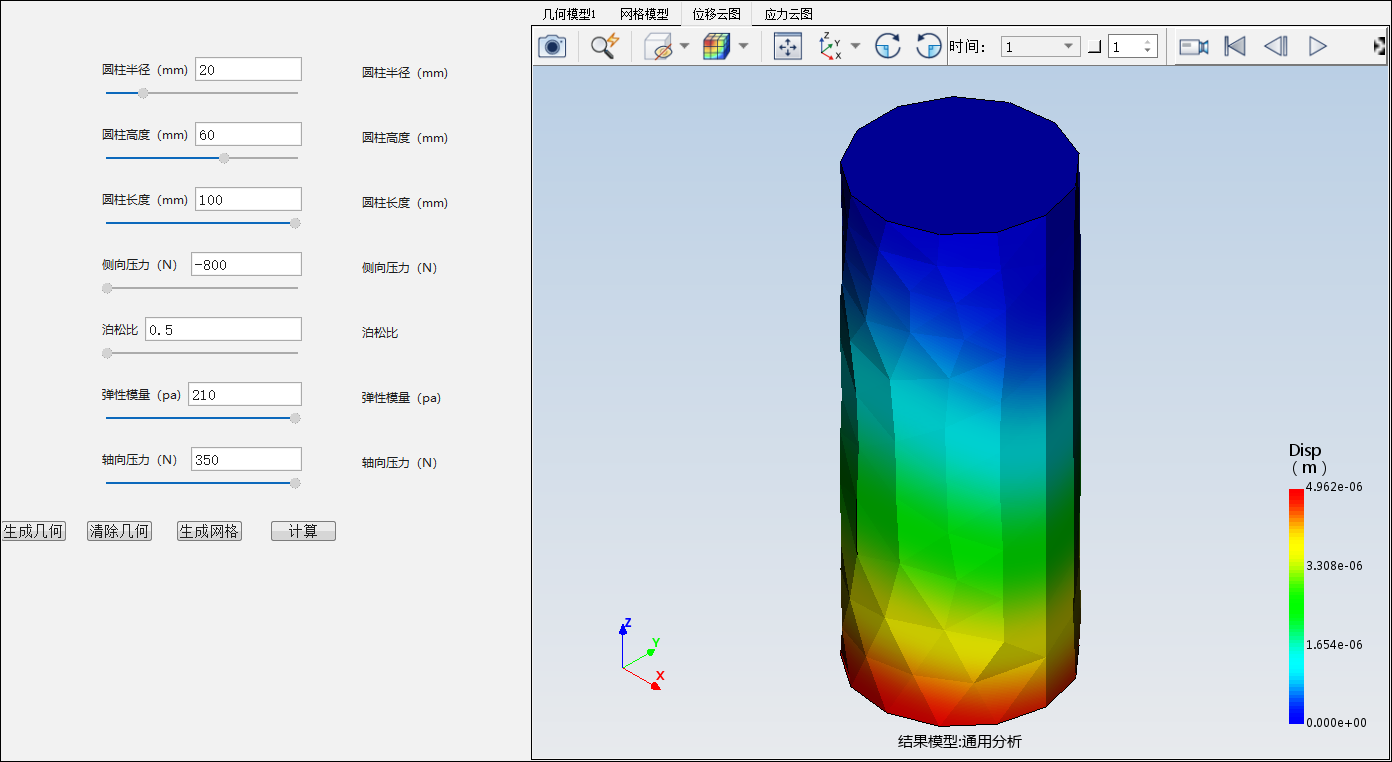
Task: Click the hidden-geometry box display icon
Action: point(658,46)
